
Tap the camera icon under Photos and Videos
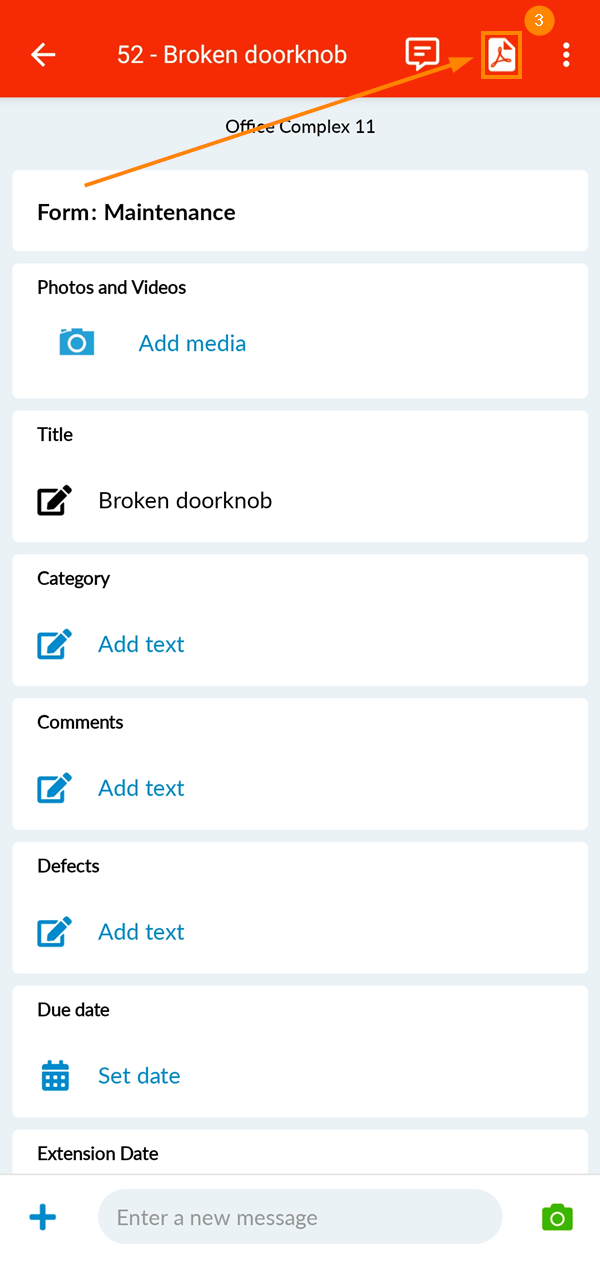[77, 342]
